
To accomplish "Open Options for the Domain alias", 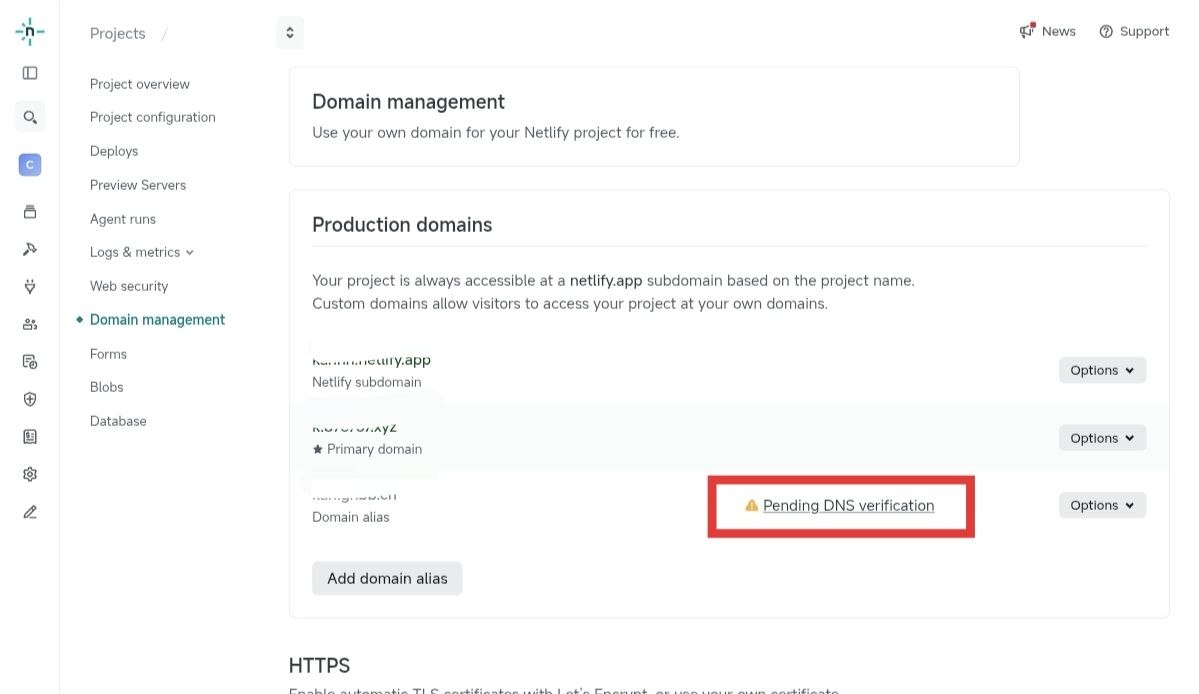I will [x=1102, y=505].
